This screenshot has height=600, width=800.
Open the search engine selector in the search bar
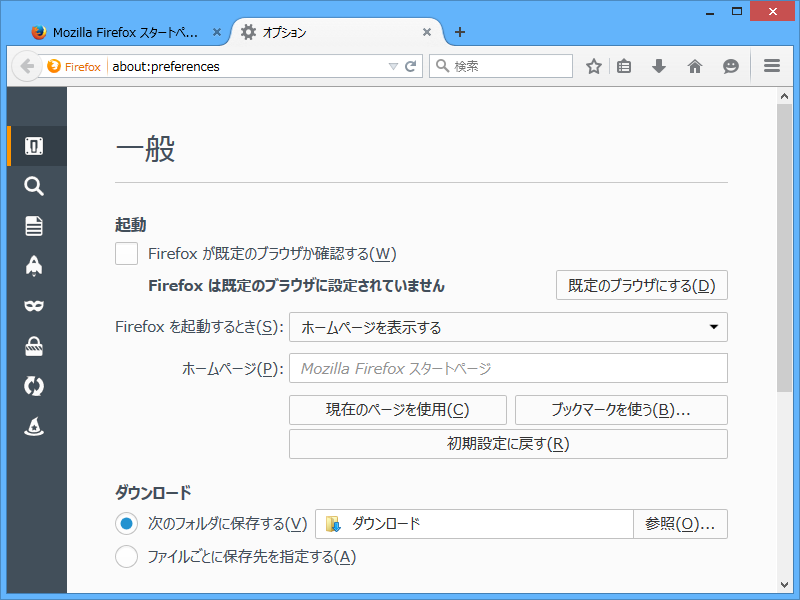(x=442, y=66)
